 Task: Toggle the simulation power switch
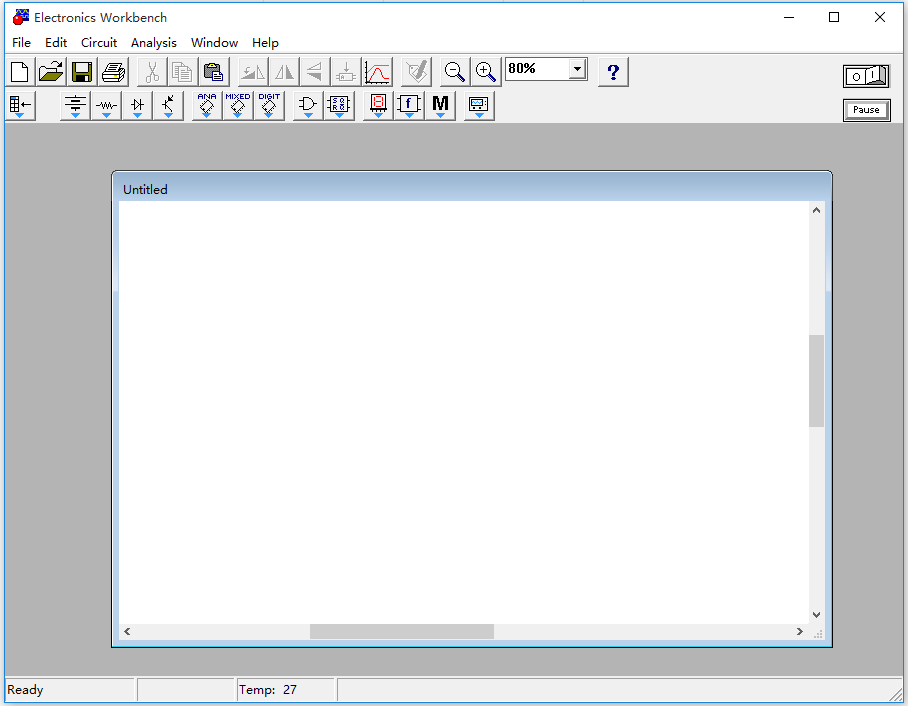pos(866,76)
